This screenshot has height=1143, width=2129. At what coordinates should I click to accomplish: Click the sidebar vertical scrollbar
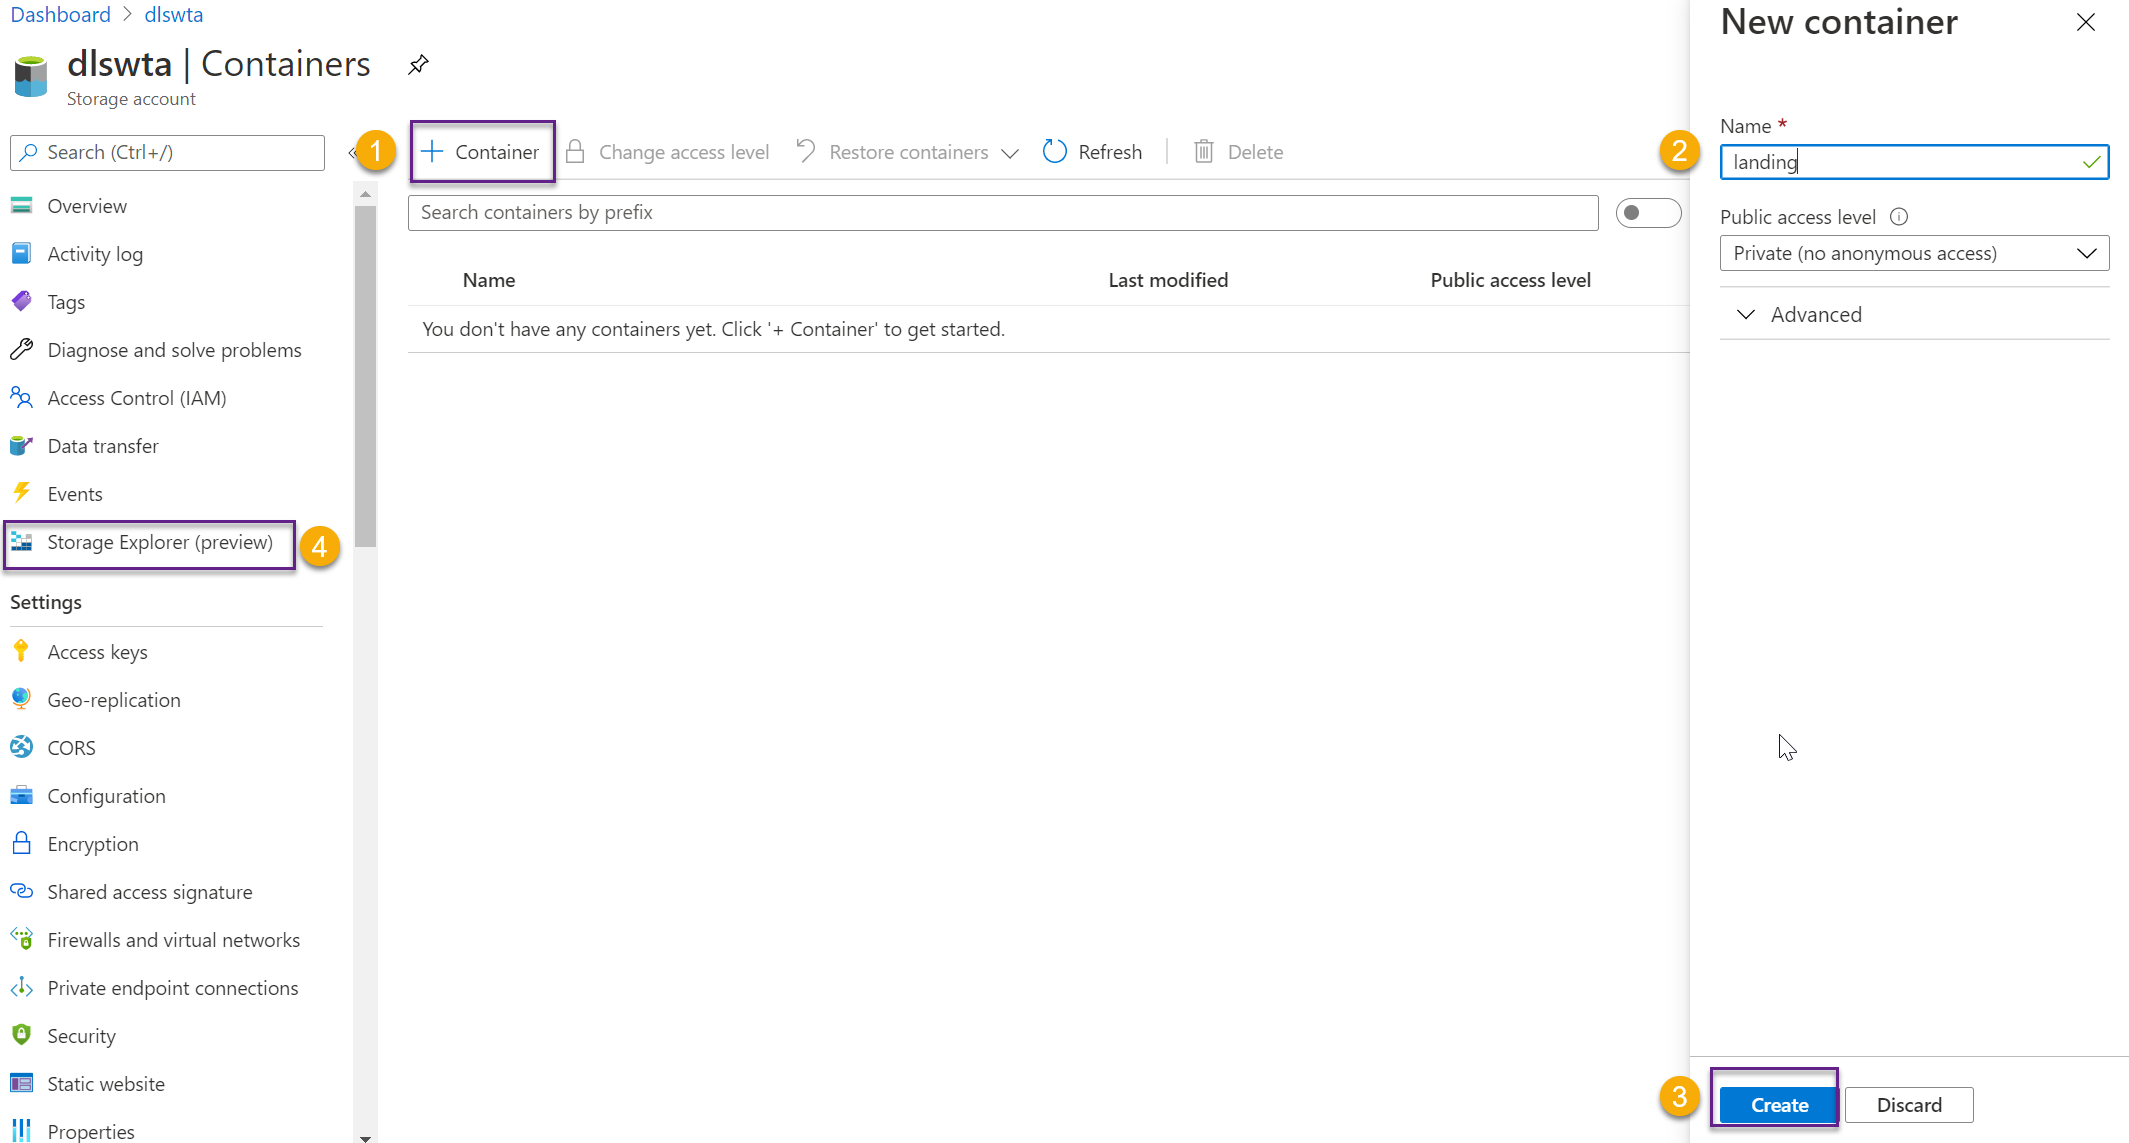click(x=365, y=375)
